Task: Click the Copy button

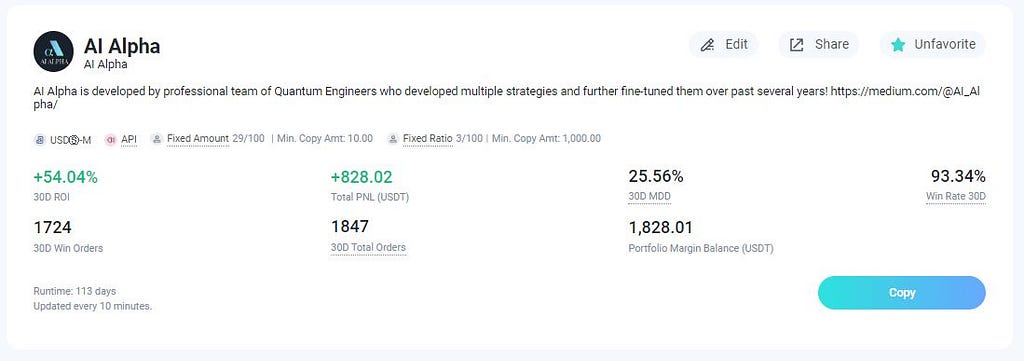Action: coord(901,292)
